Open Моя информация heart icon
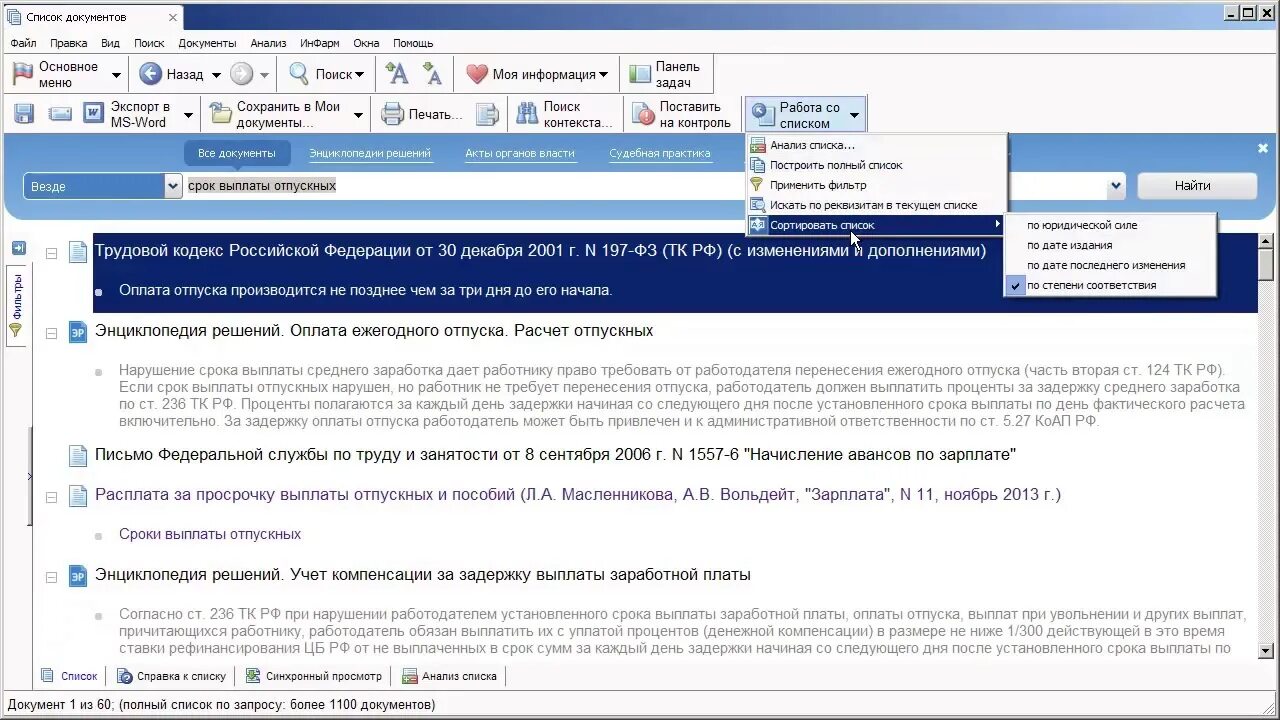This screenshot has width=1280, height=720. click(x=477, y=74)
